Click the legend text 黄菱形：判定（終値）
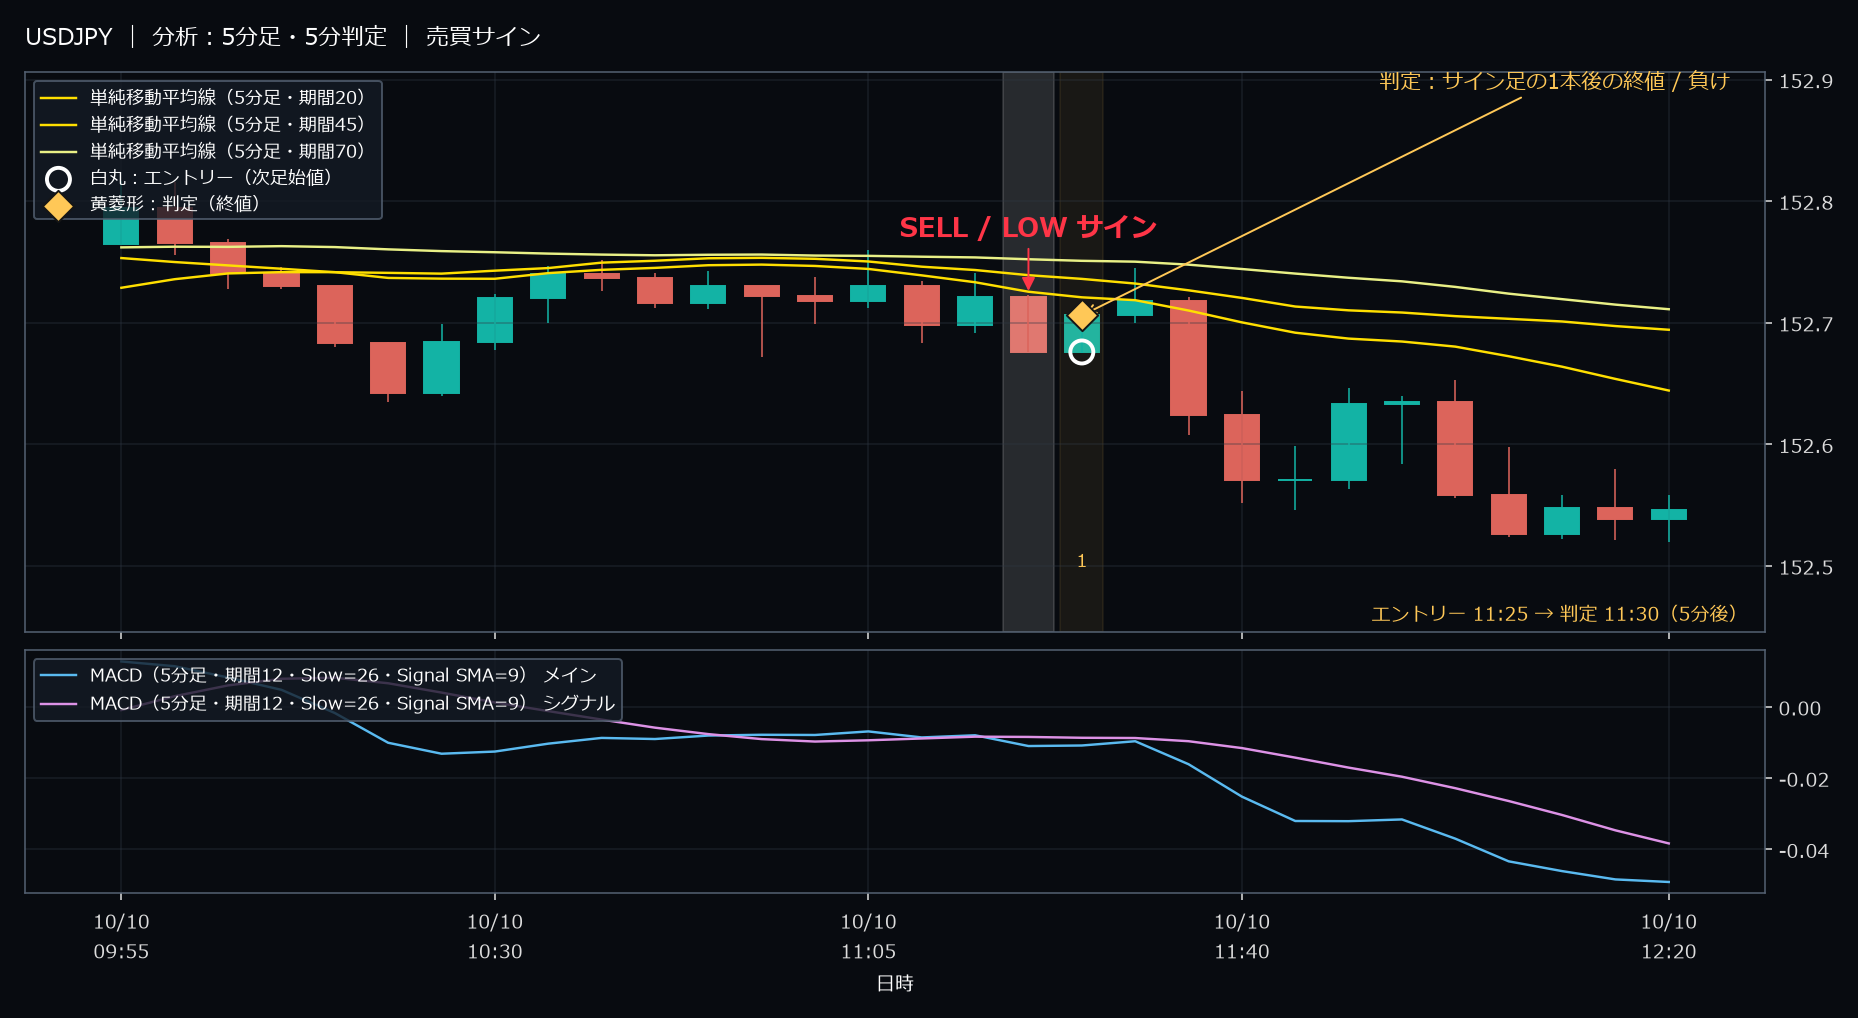 pyautogui.click(x=176, y=204)
